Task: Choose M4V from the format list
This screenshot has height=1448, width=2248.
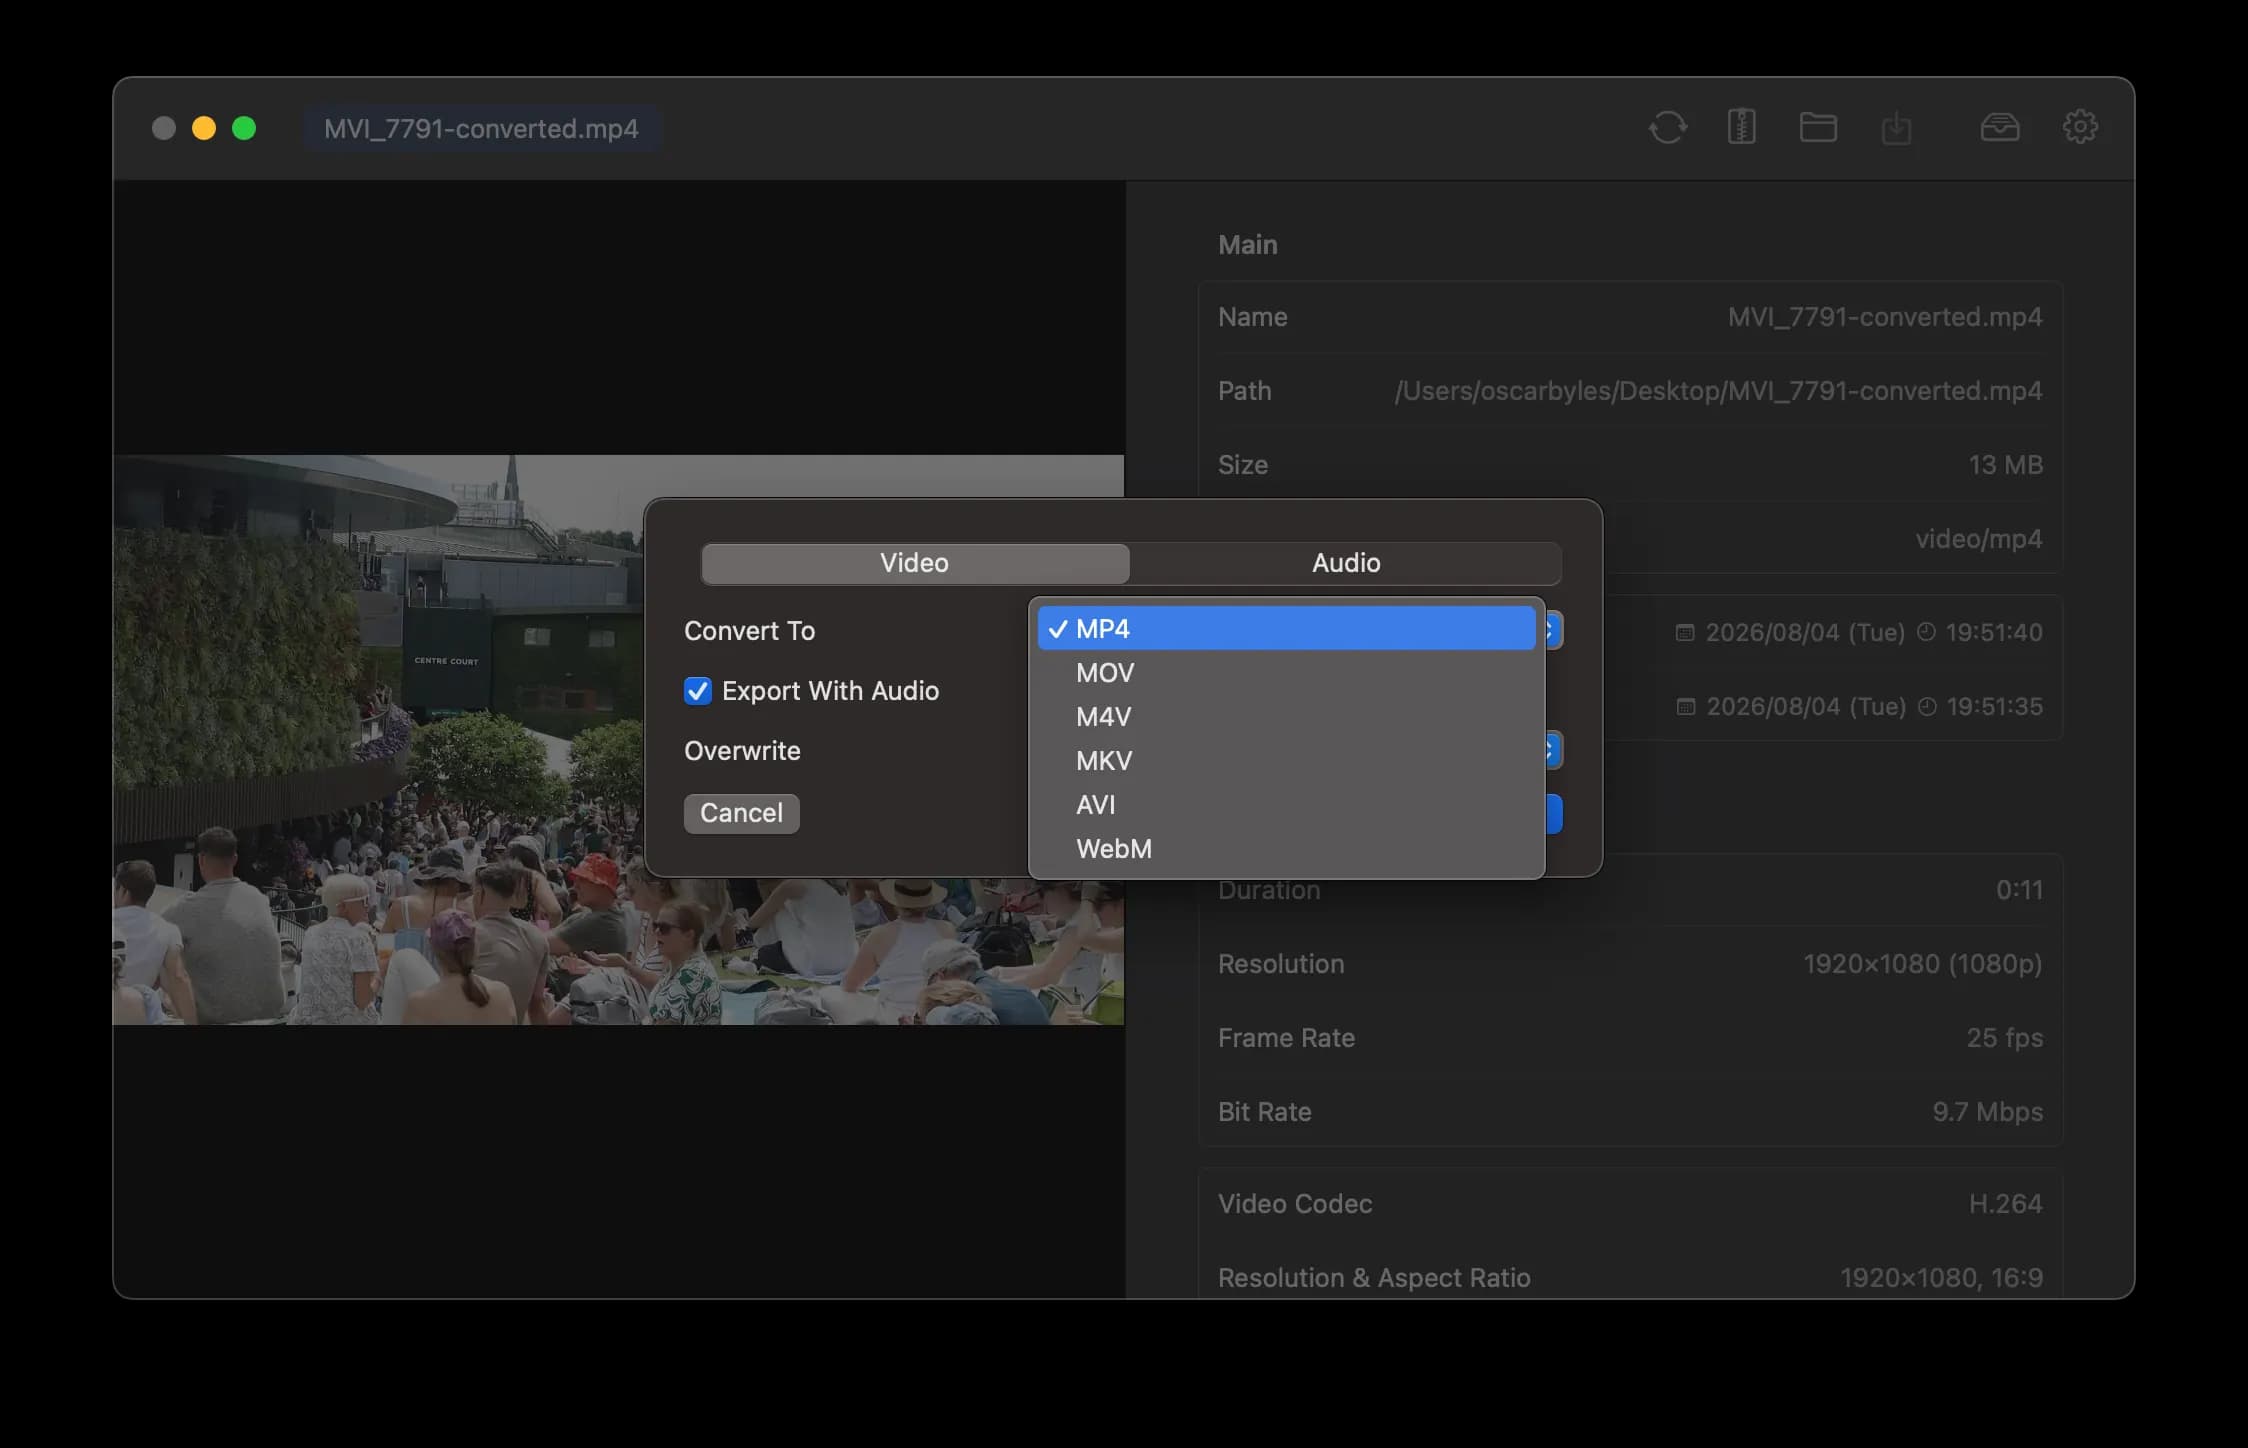Action: click(x=1286, y=717)
